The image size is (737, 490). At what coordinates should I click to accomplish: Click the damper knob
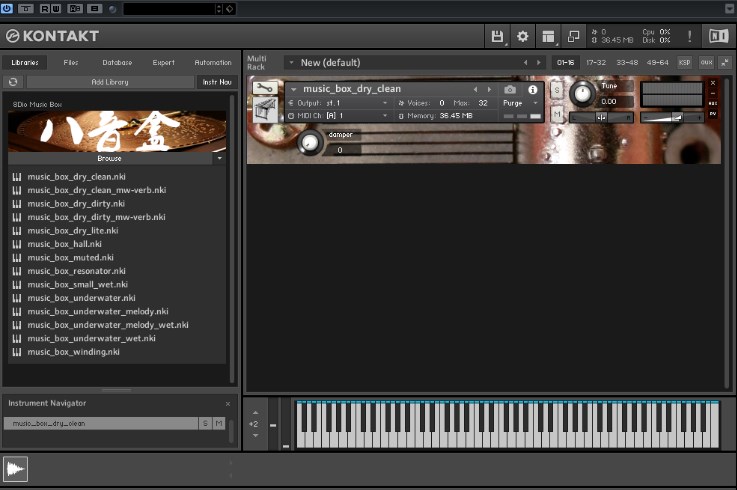[x=310, y=142]
